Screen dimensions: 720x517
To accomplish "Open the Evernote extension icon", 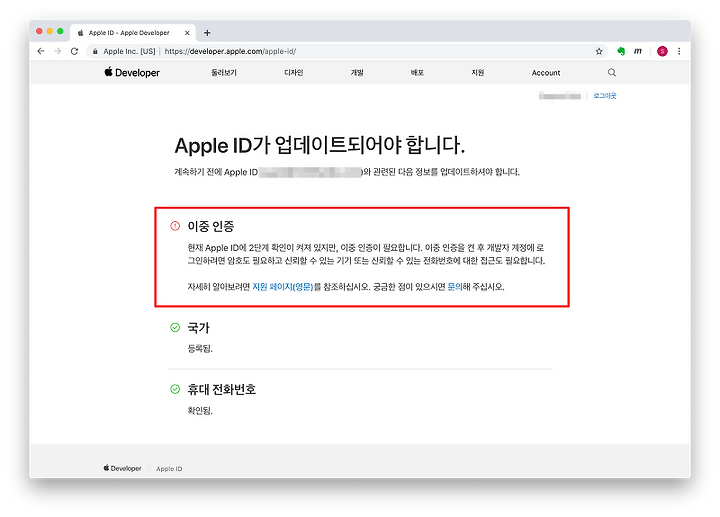I will coord(621,51).
